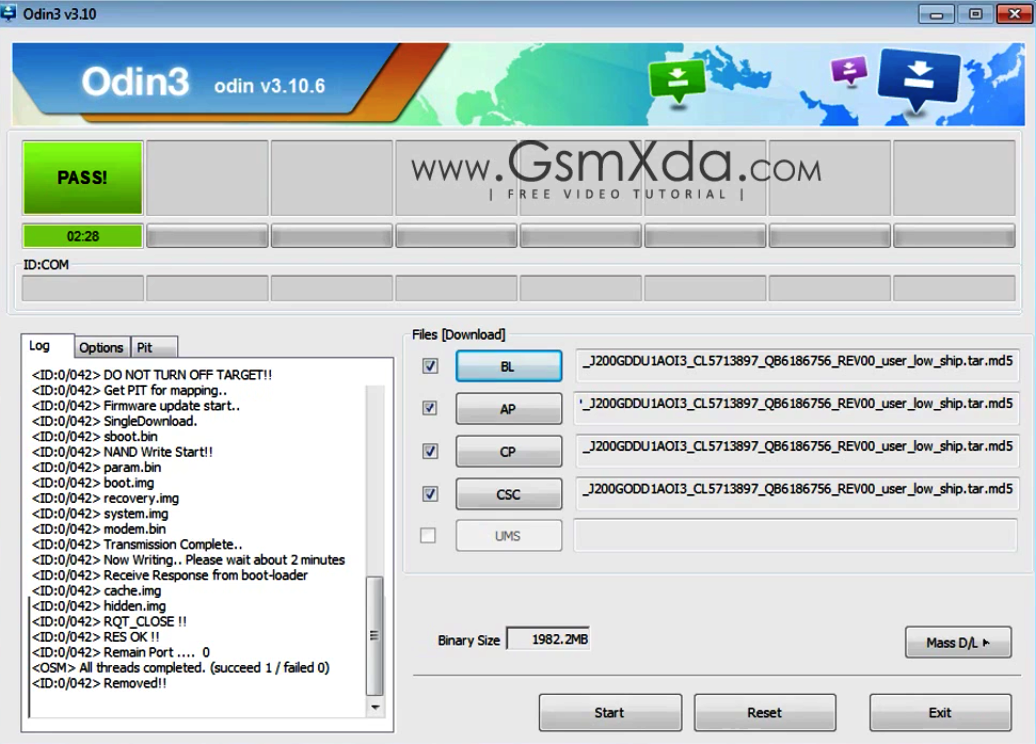Browse for an AP firmware file
This screenshot has width=1036, height=744.
point(508,408)
